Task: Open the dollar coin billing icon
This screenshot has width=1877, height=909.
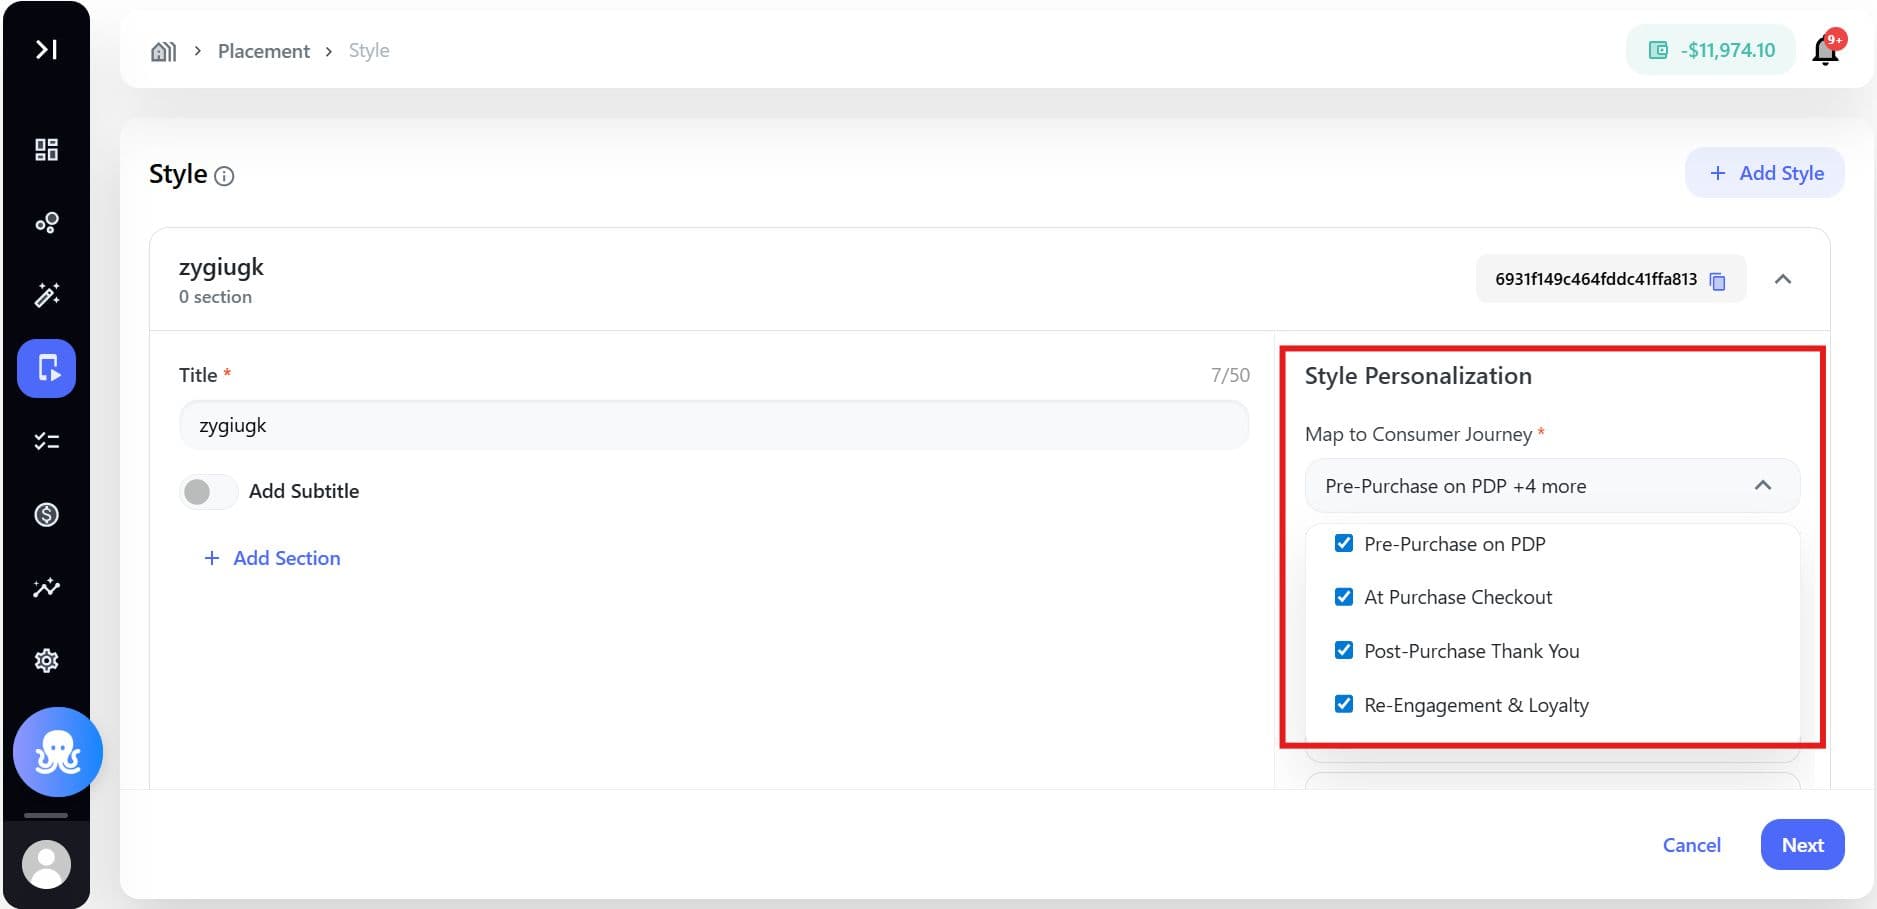Action: click(x=46, y=515)
